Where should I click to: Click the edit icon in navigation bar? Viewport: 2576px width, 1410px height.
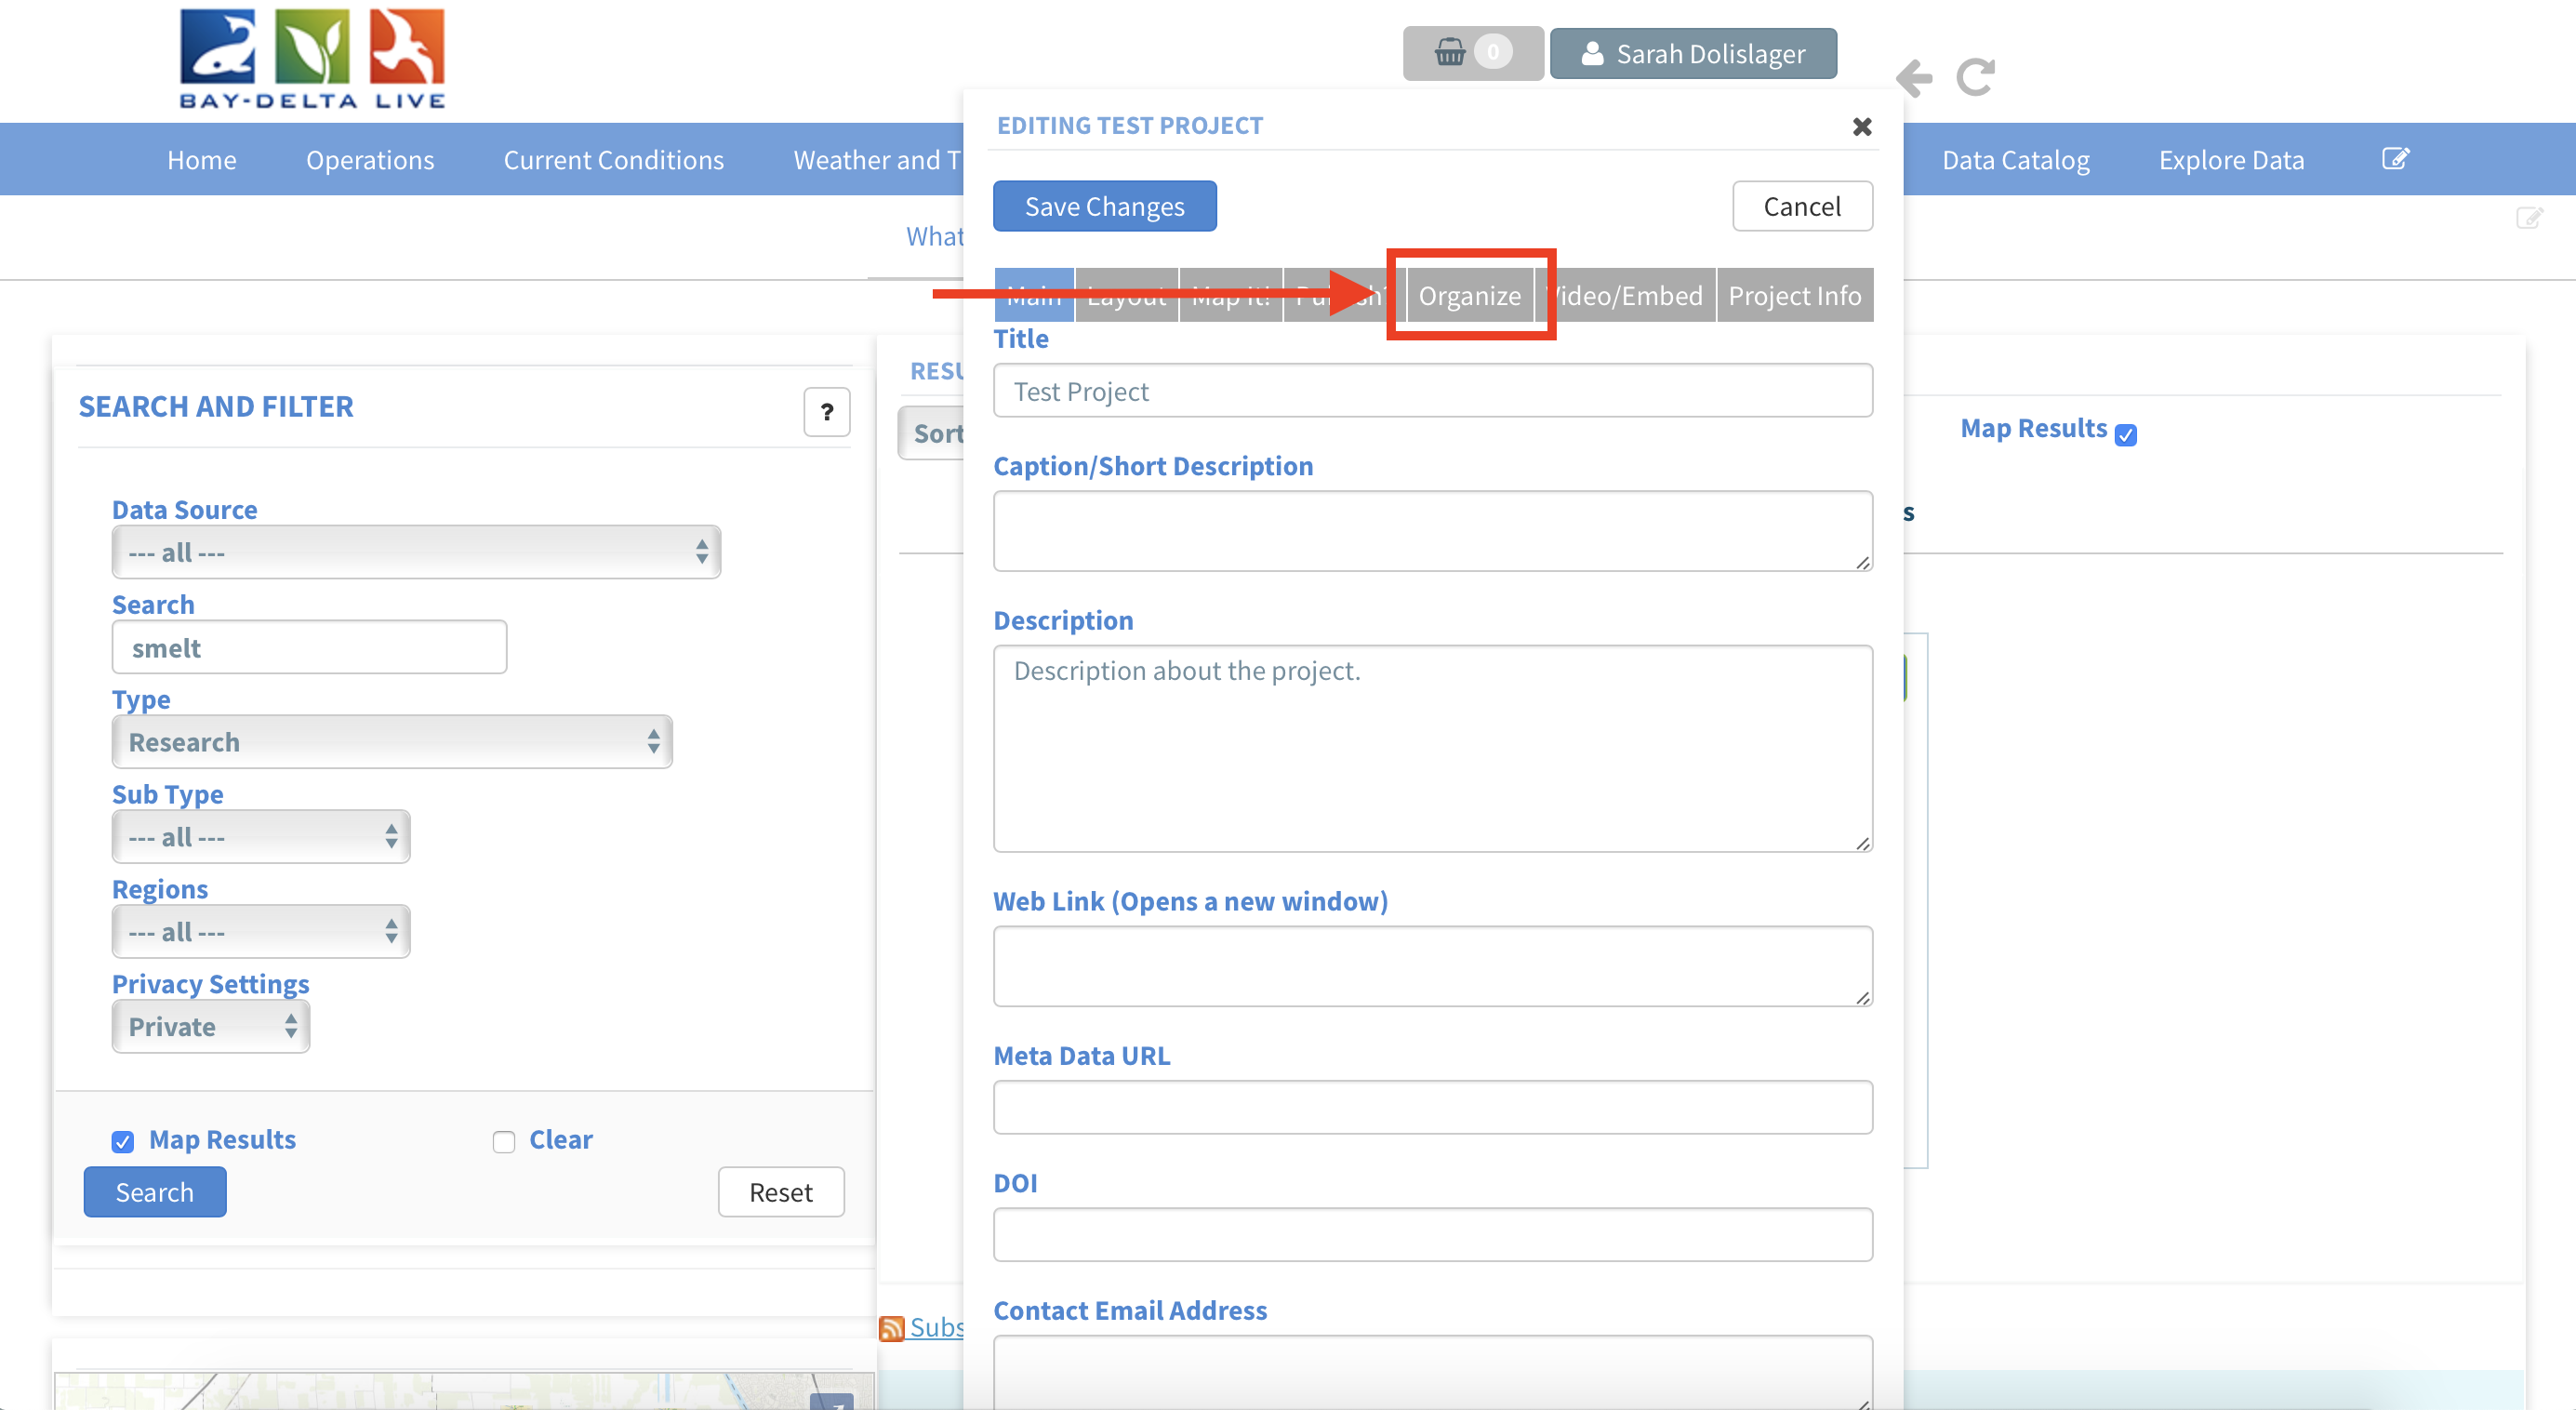coord(2396,159)
